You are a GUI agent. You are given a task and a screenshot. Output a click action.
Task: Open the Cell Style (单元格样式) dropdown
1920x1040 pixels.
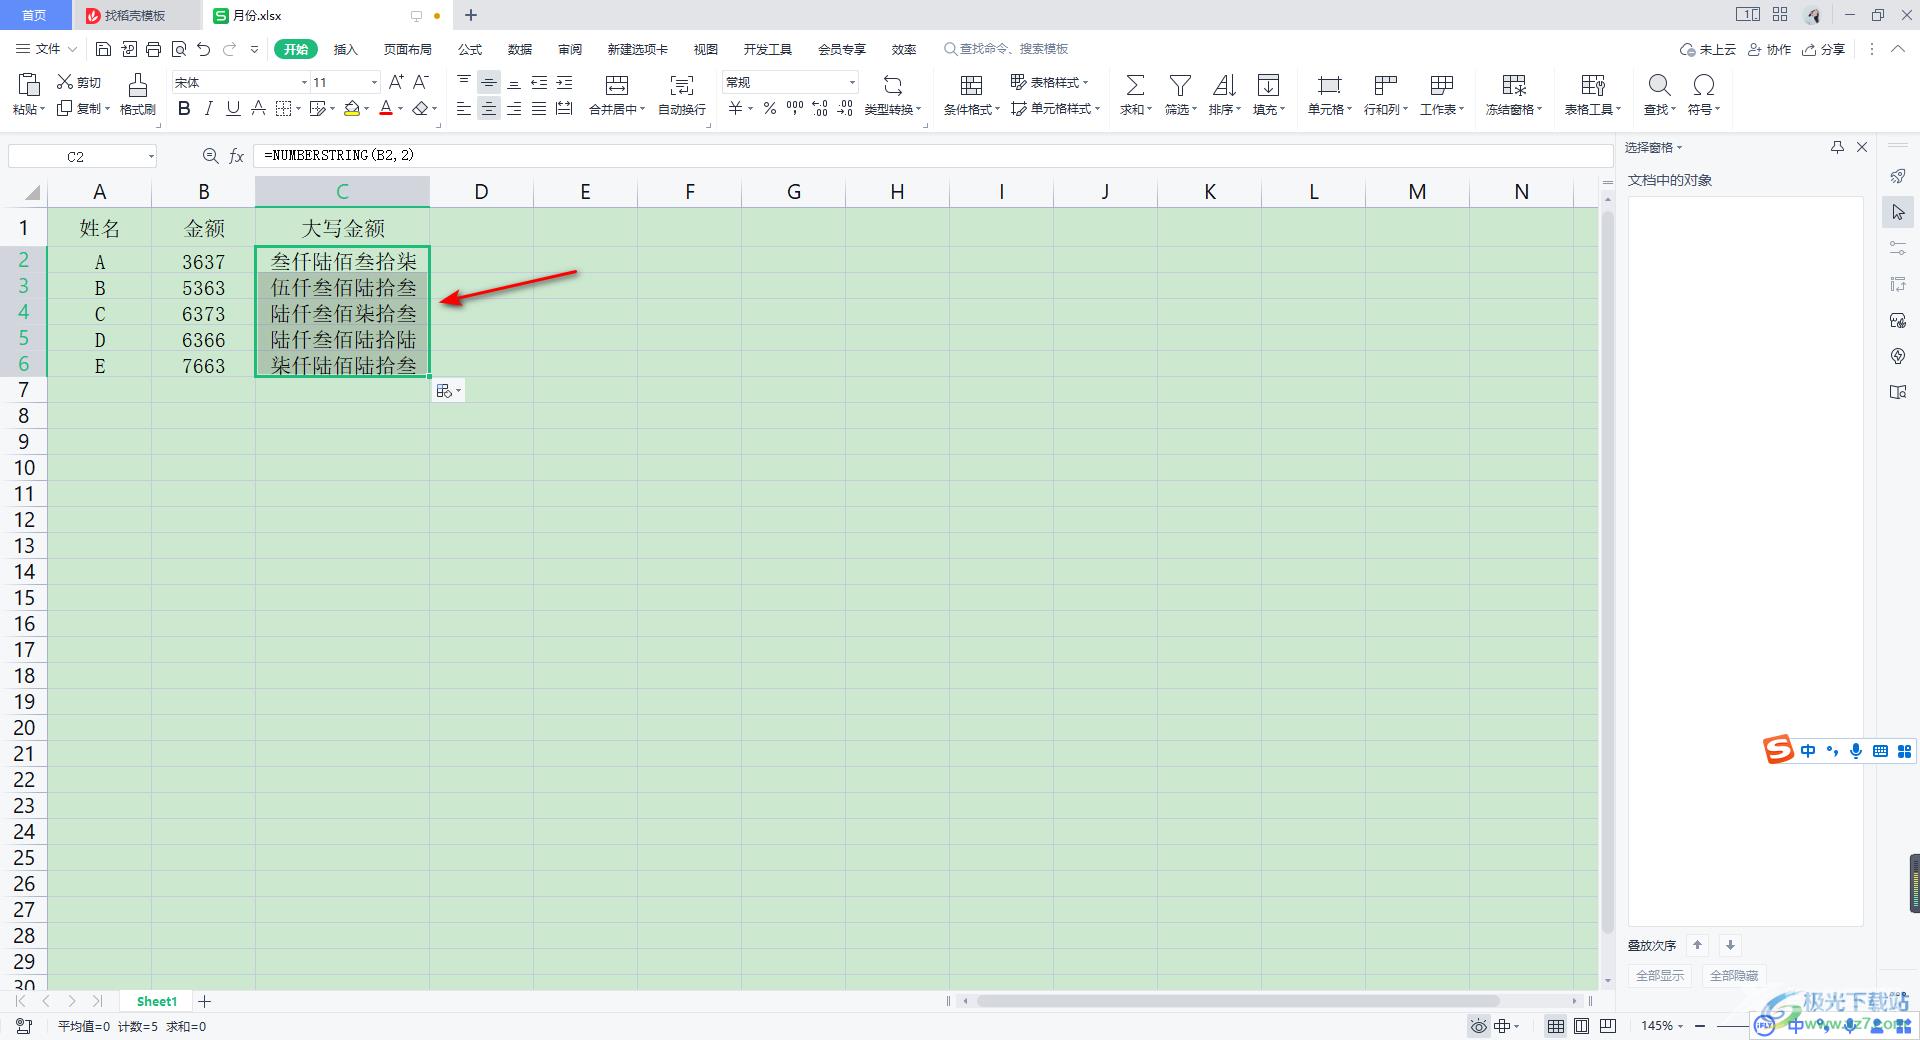pyautogui.click(x=1055, y=108)
